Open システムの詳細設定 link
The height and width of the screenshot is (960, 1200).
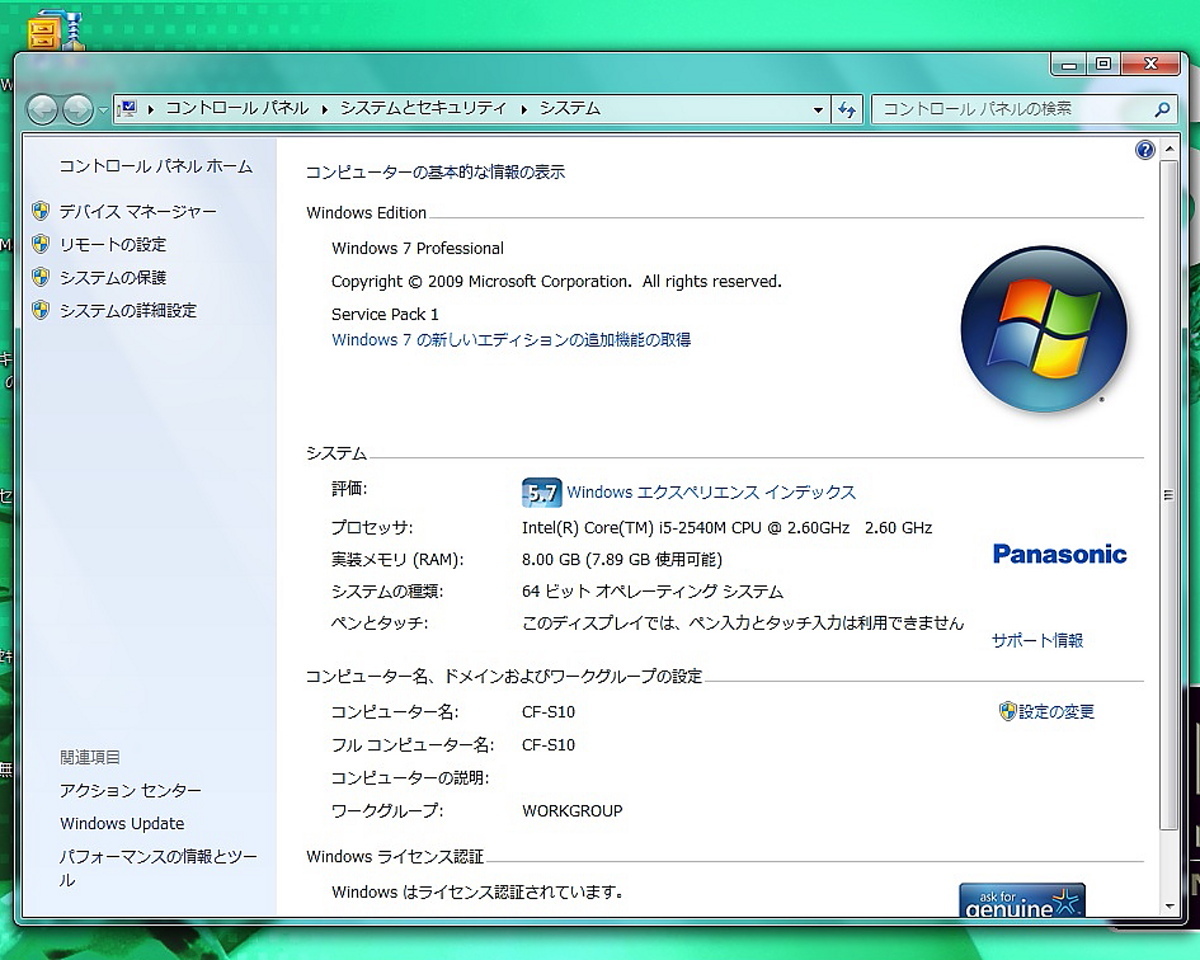click(x=128, y=310)
